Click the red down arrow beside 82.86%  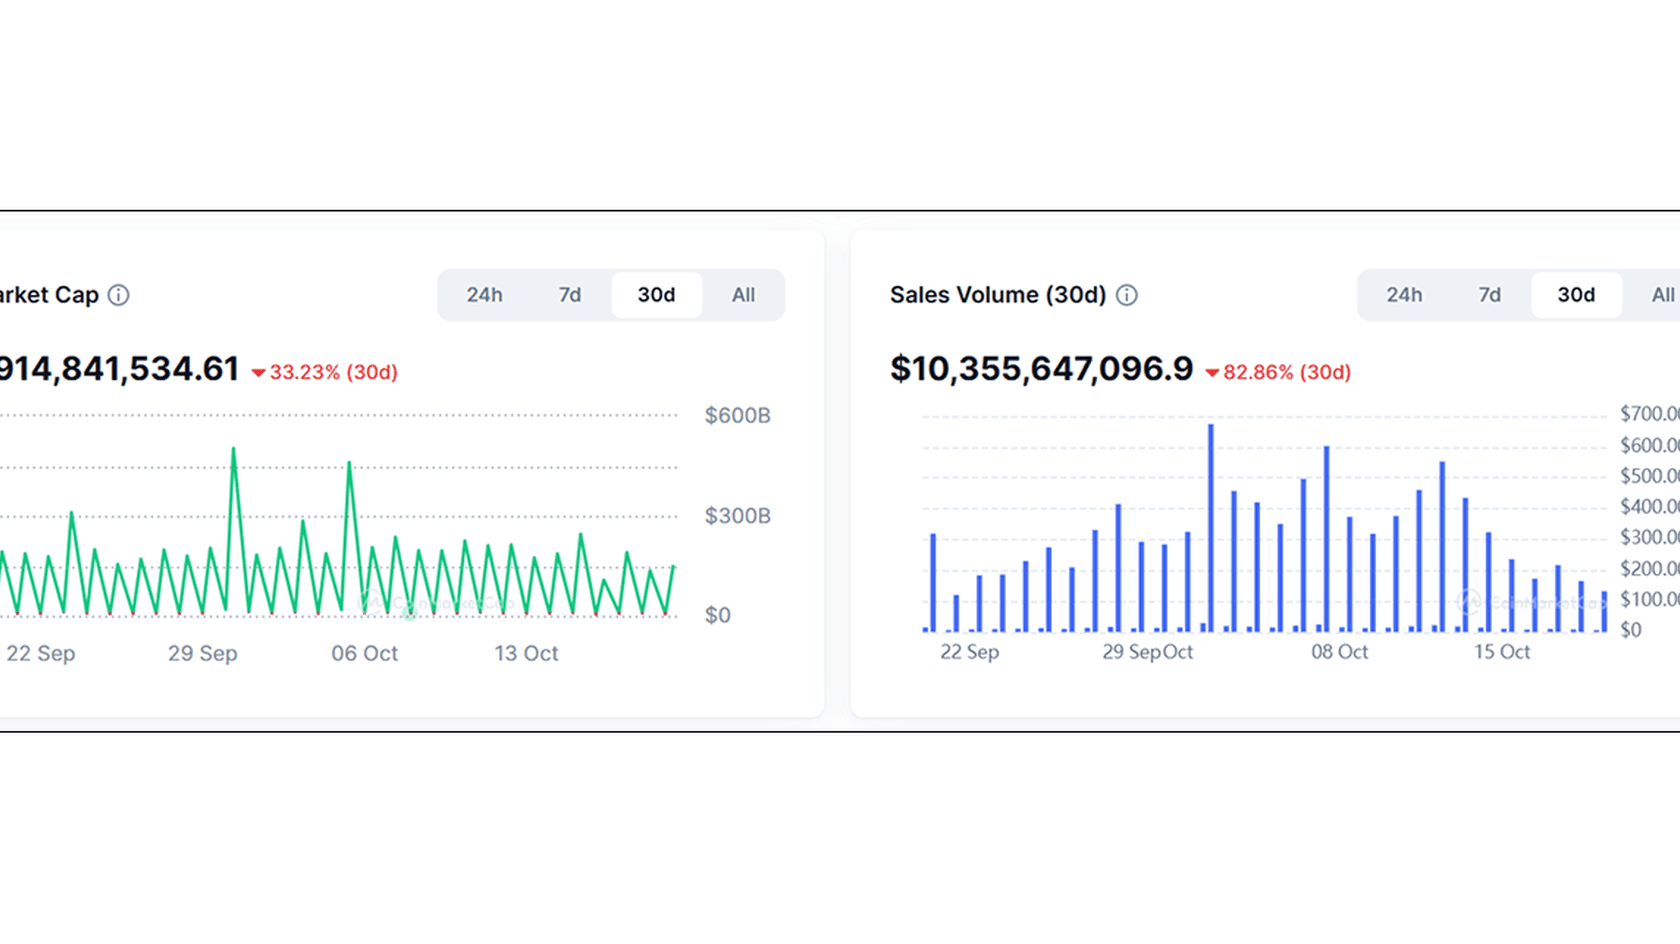click(1212, 373)
